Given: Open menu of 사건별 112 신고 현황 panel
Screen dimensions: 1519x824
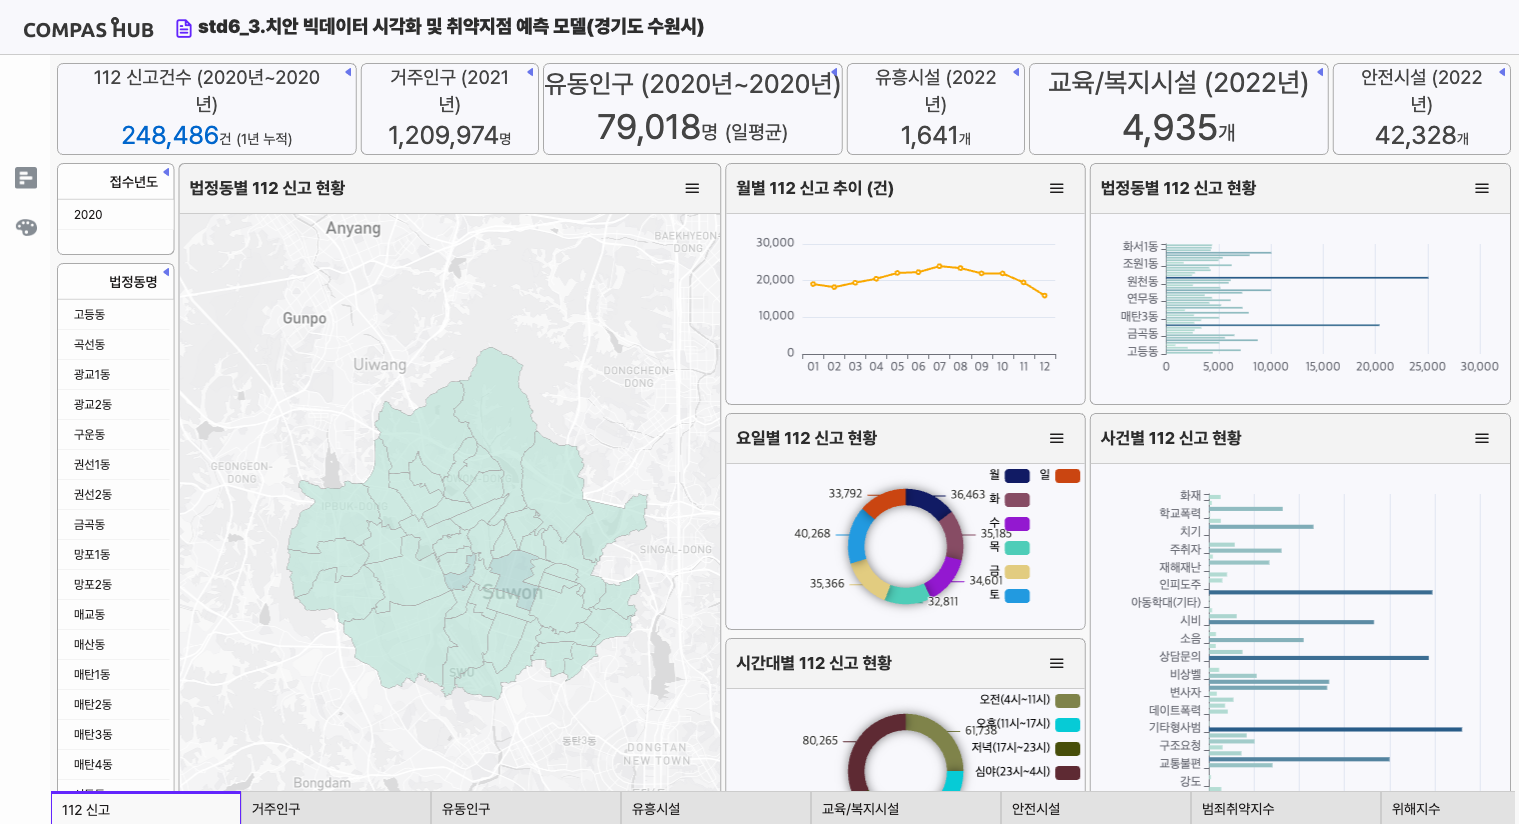Looking at the screenshot, I should click(x=1482, y=438).
